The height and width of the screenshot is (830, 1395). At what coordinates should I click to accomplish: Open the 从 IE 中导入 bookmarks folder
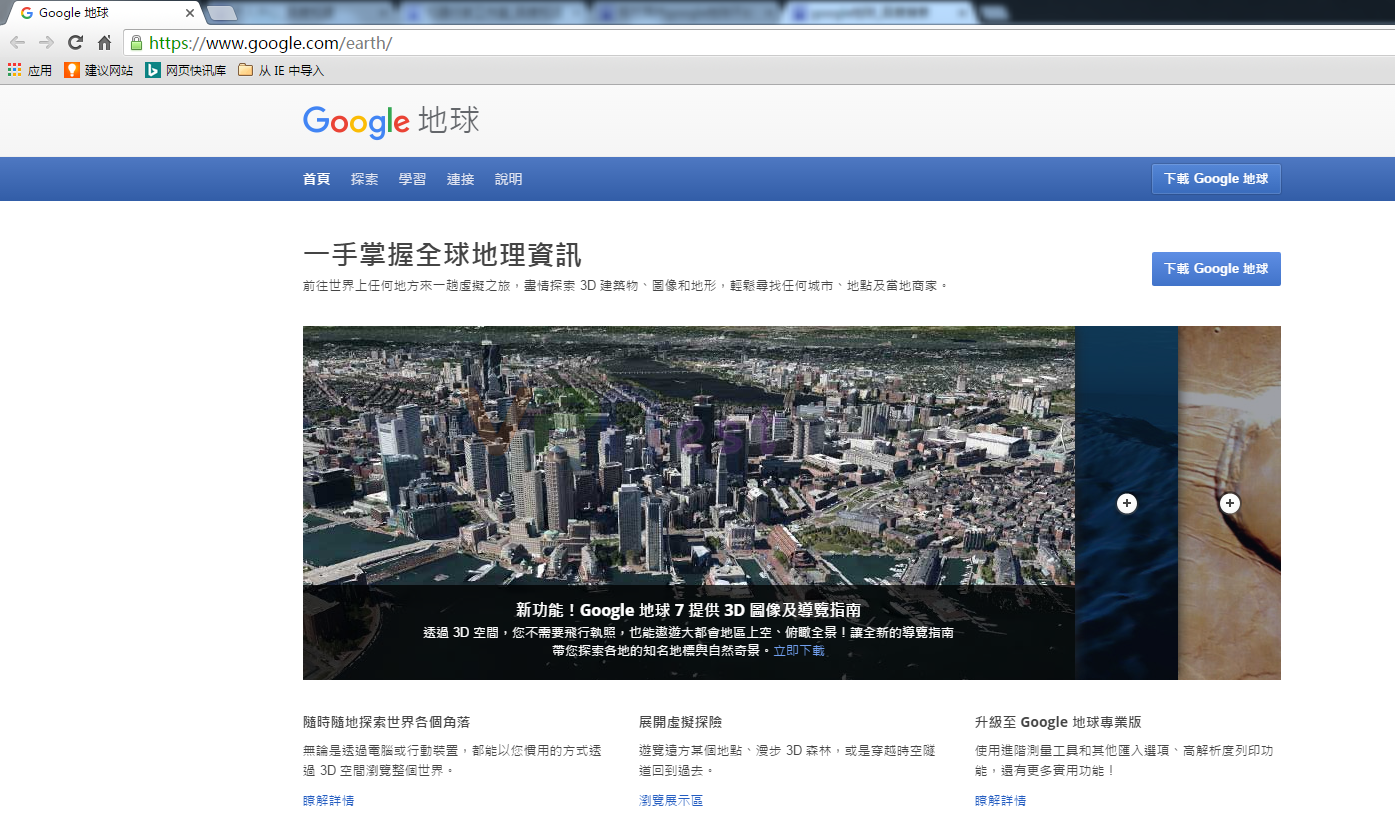[281, 70]
